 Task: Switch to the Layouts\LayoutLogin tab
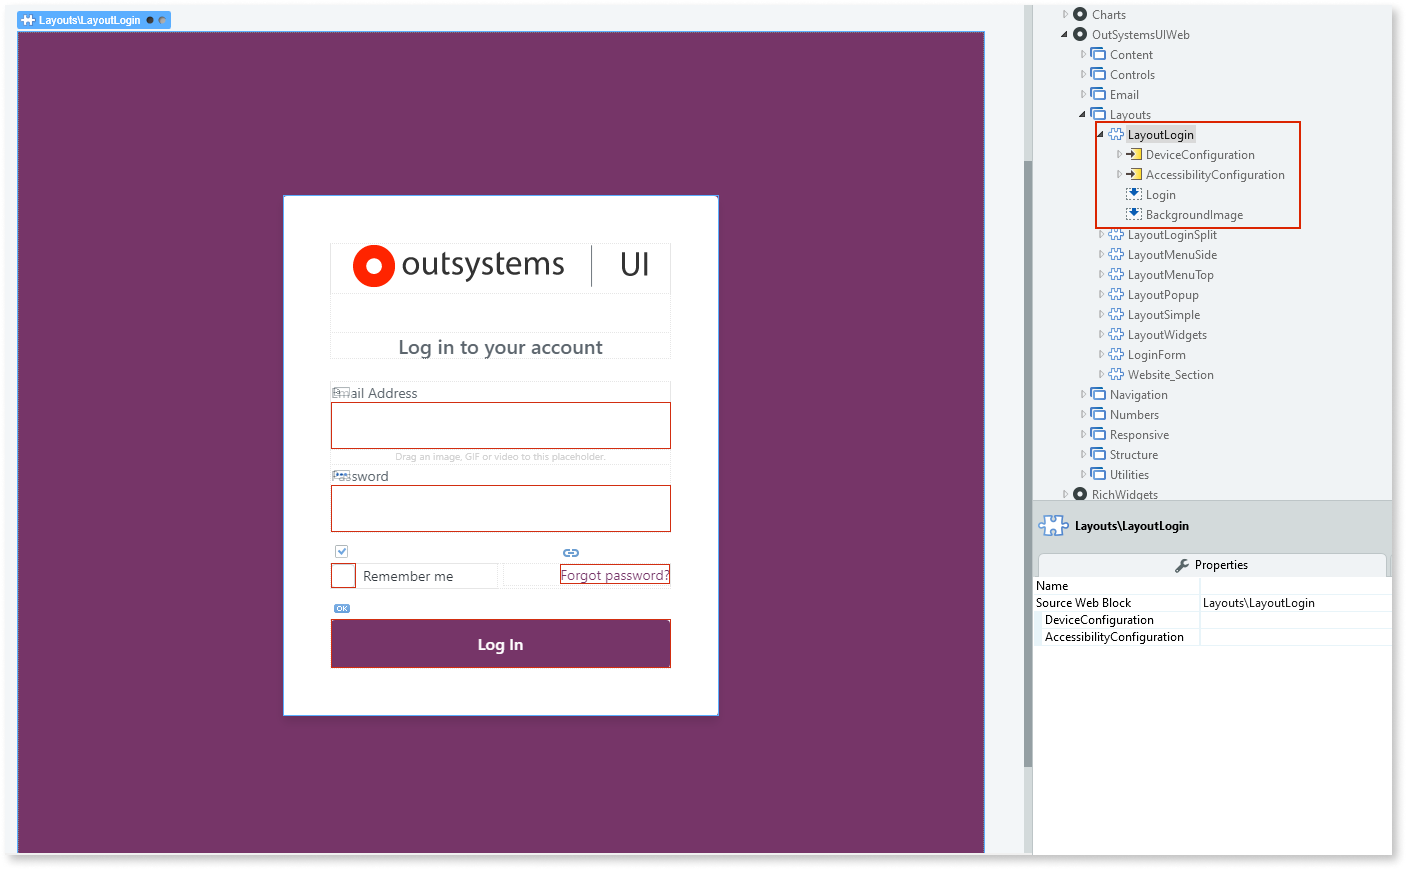click(x=90, y=19)
